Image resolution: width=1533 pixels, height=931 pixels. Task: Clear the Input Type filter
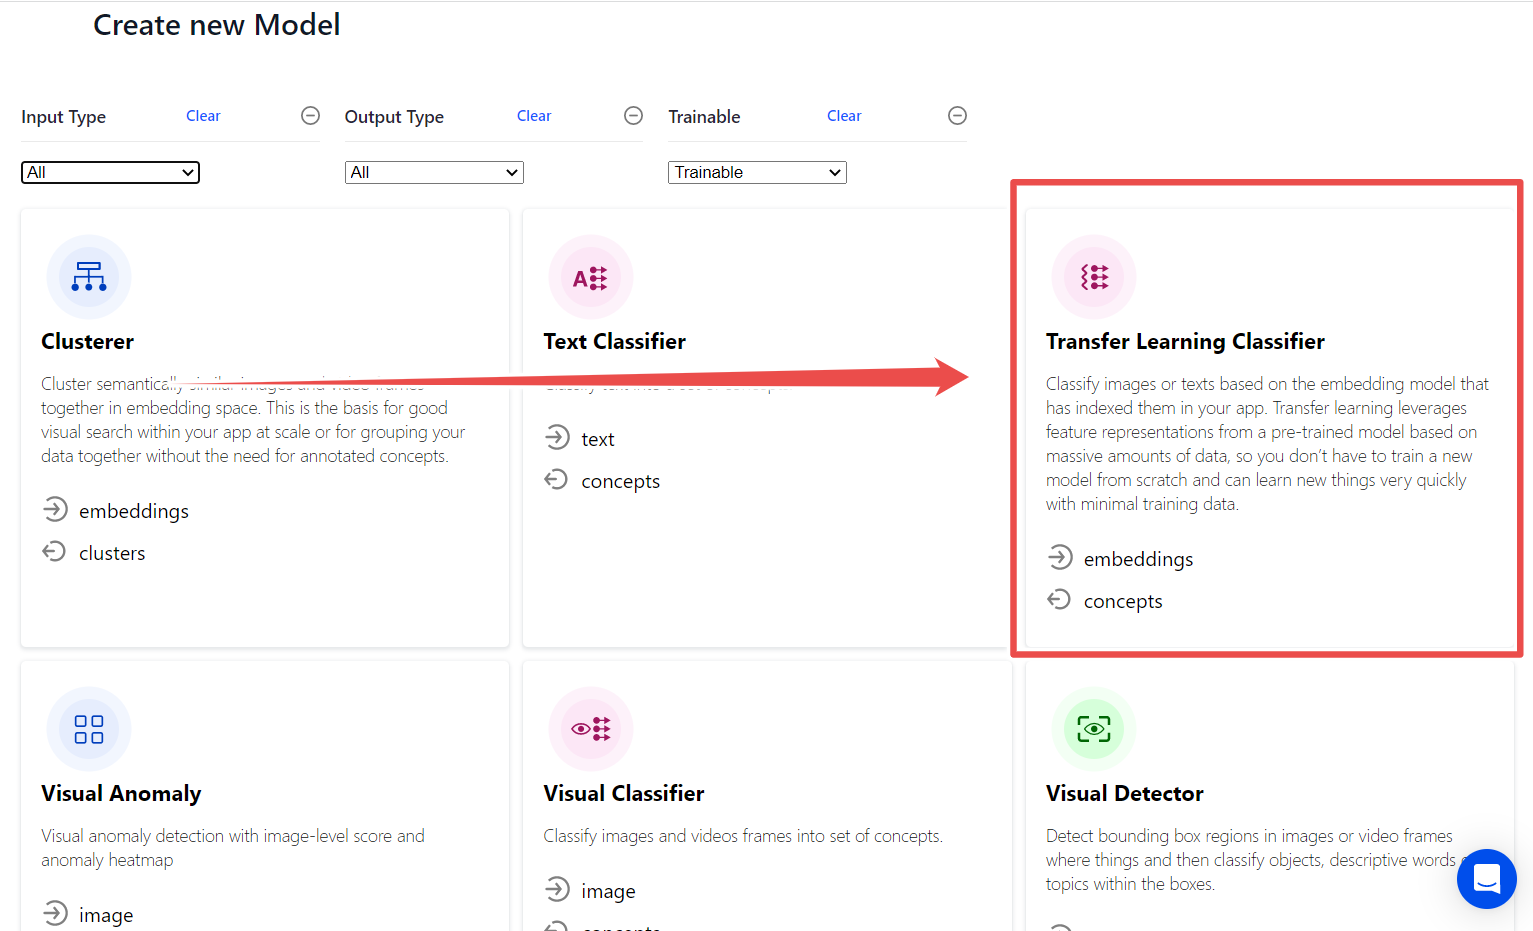pos(203,115)
